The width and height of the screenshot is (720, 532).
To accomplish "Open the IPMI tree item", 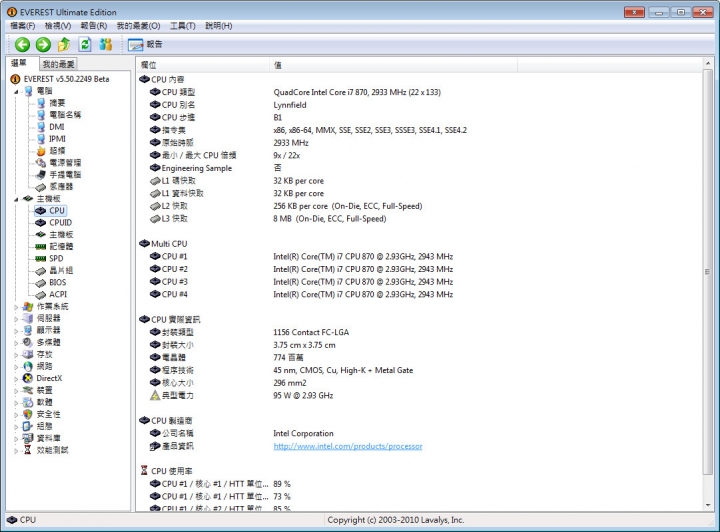I will (57, 139).
